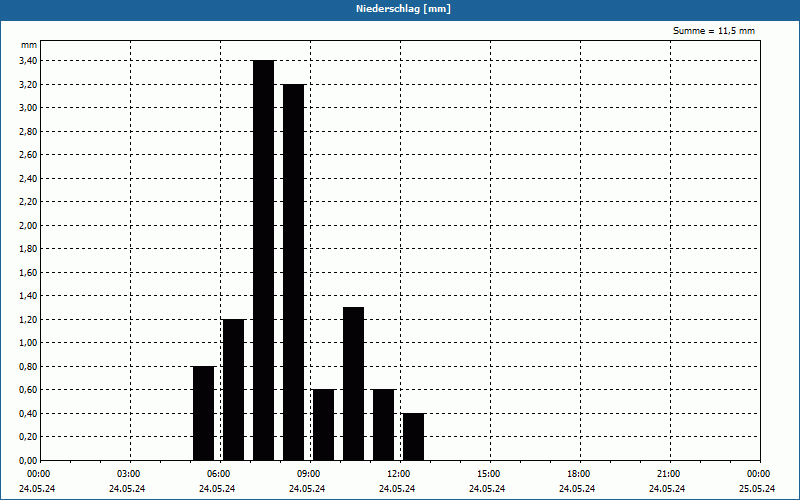This screenshot has width=800, height=500.
Task: Click the 0,40 y-axis label
Action: [x=28, y=413]
